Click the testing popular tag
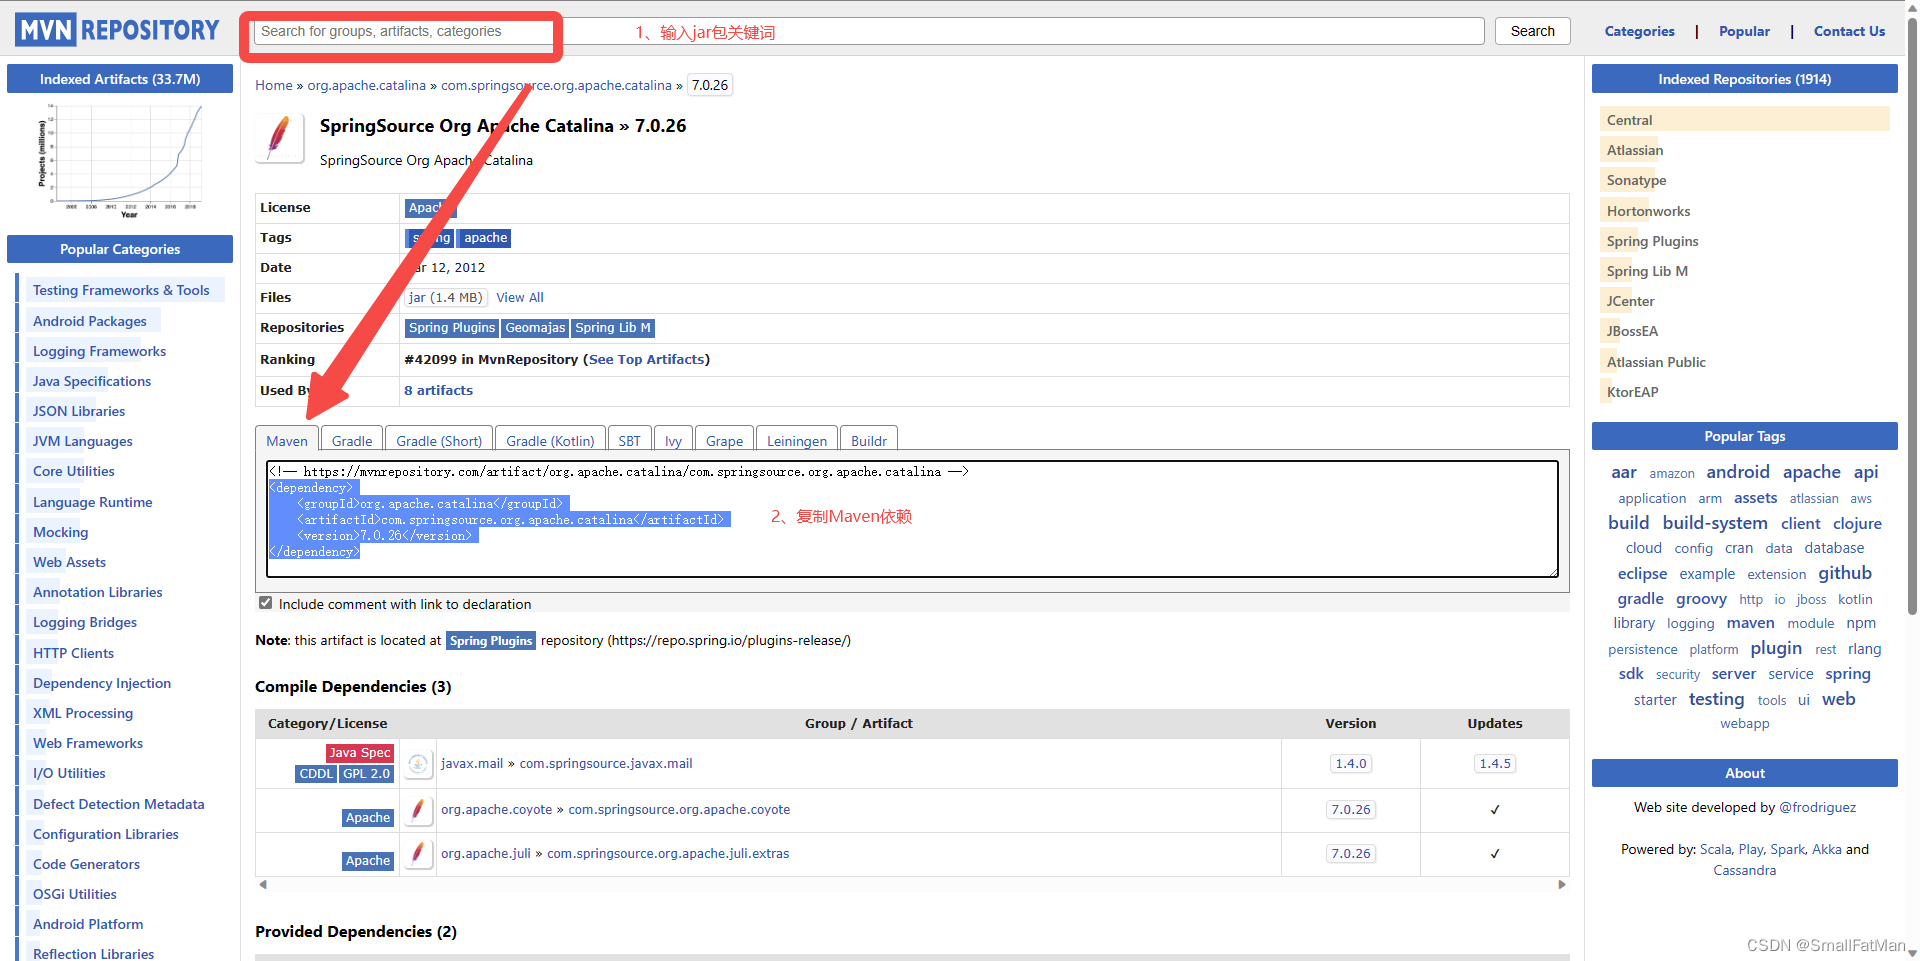 tap(1716, 699)
